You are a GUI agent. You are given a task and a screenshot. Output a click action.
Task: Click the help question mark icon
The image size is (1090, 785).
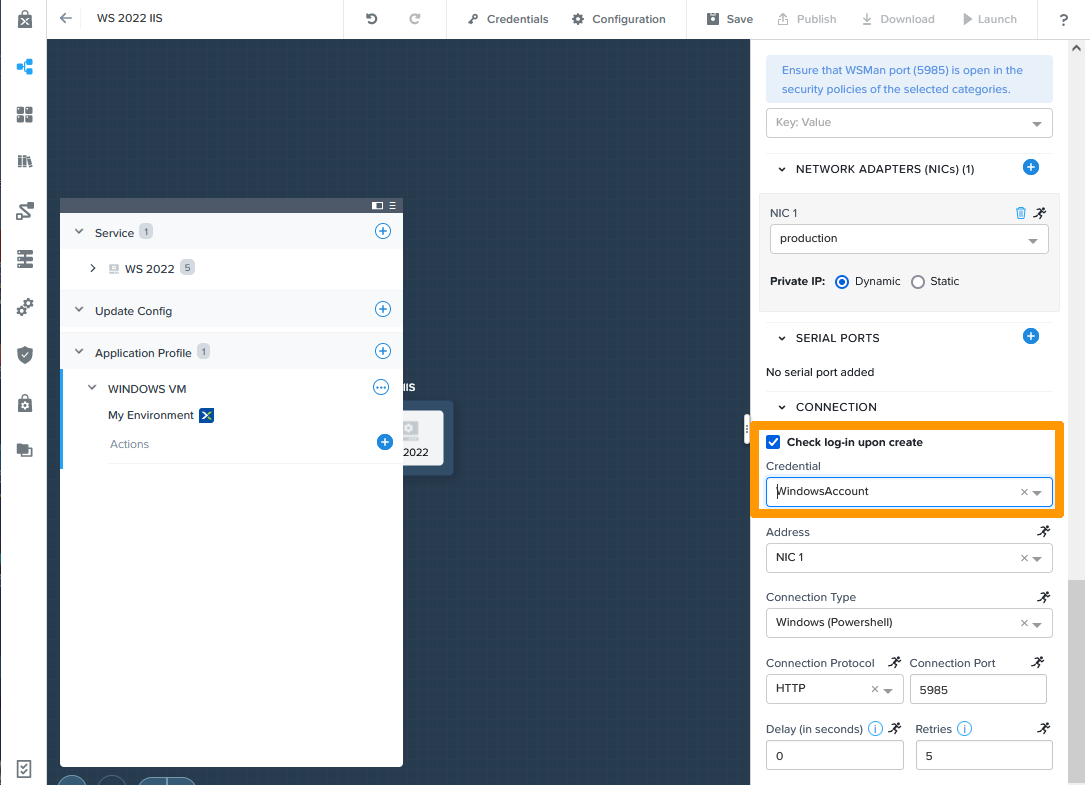[1063, 18]
